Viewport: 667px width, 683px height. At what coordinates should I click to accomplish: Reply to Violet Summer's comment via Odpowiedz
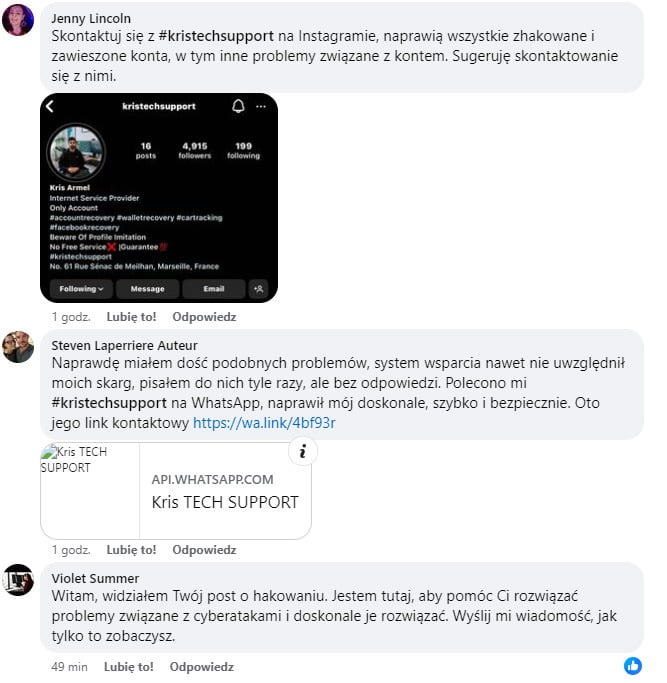[201, 666]
